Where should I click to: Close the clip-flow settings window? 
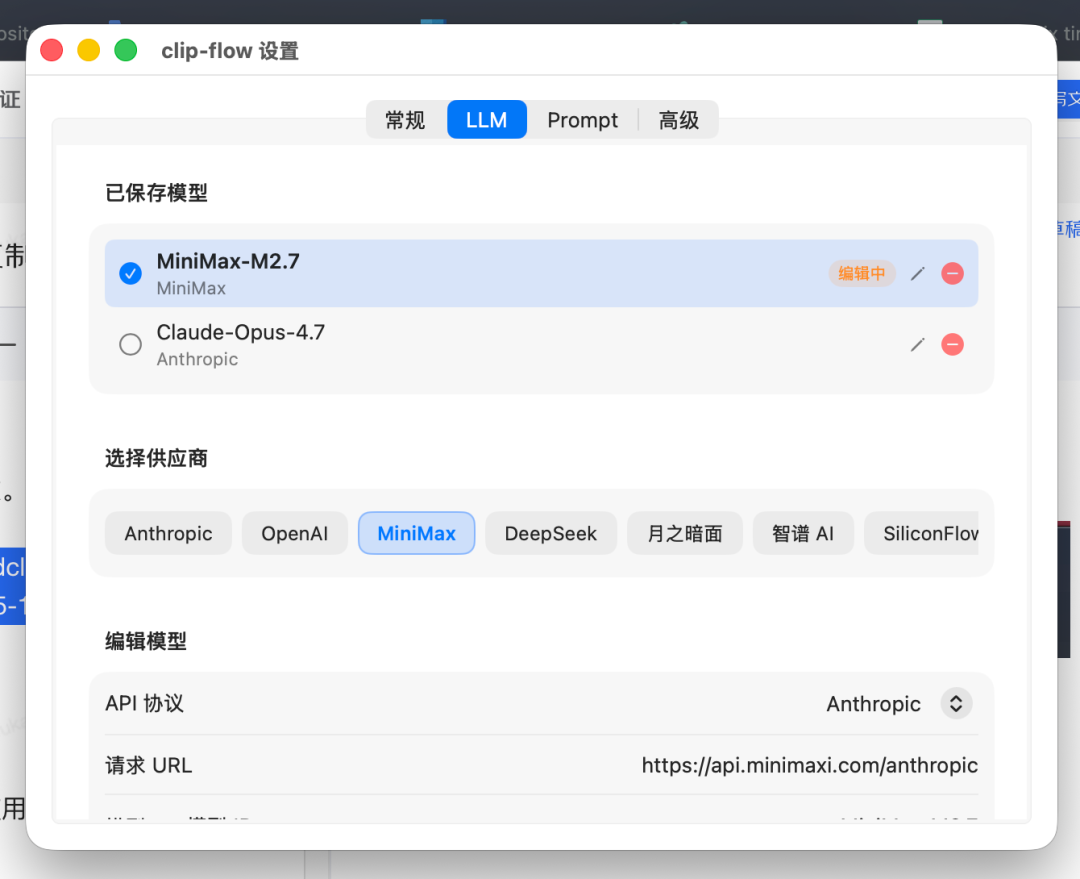[52, 50]
